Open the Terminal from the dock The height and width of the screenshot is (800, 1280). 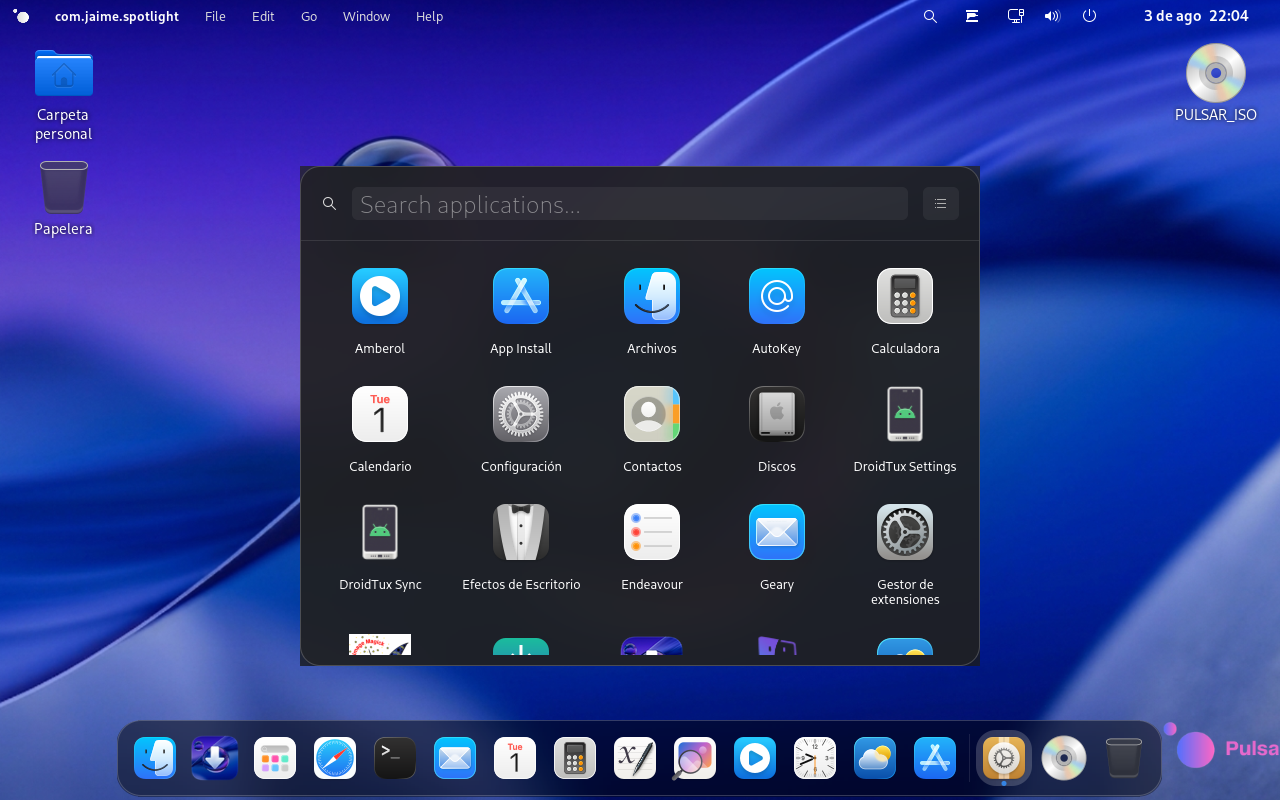click(395, 758)
